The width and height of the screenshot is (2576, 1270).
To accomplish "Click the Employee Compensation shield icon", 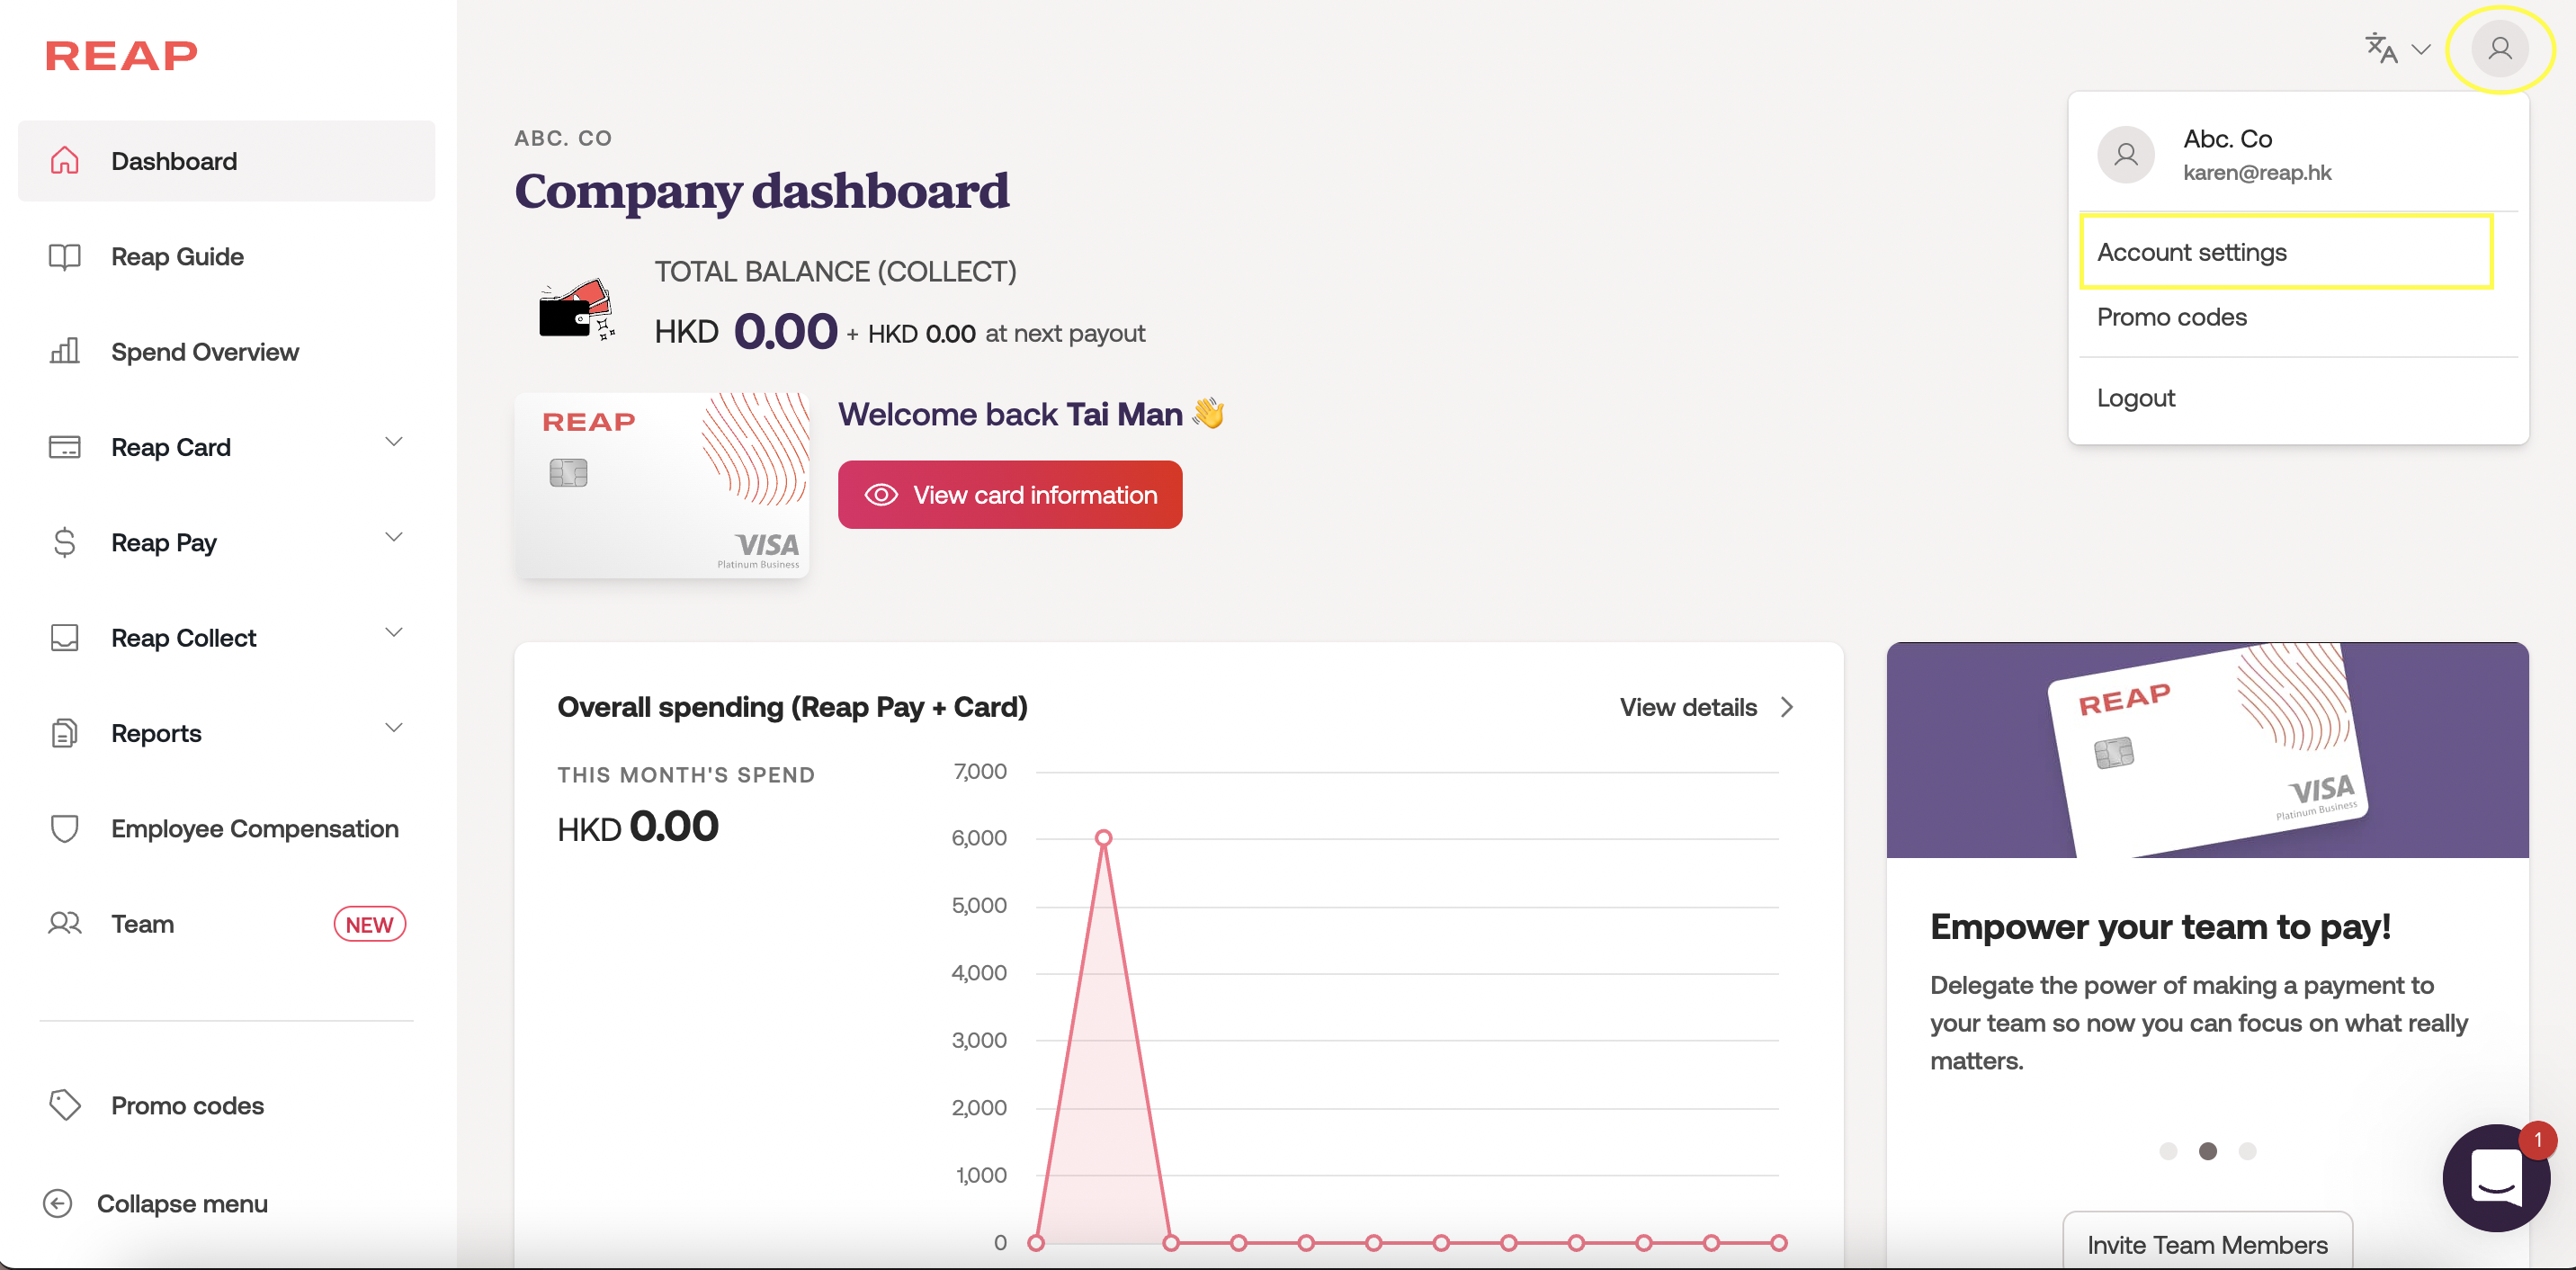I will point(65,829).
